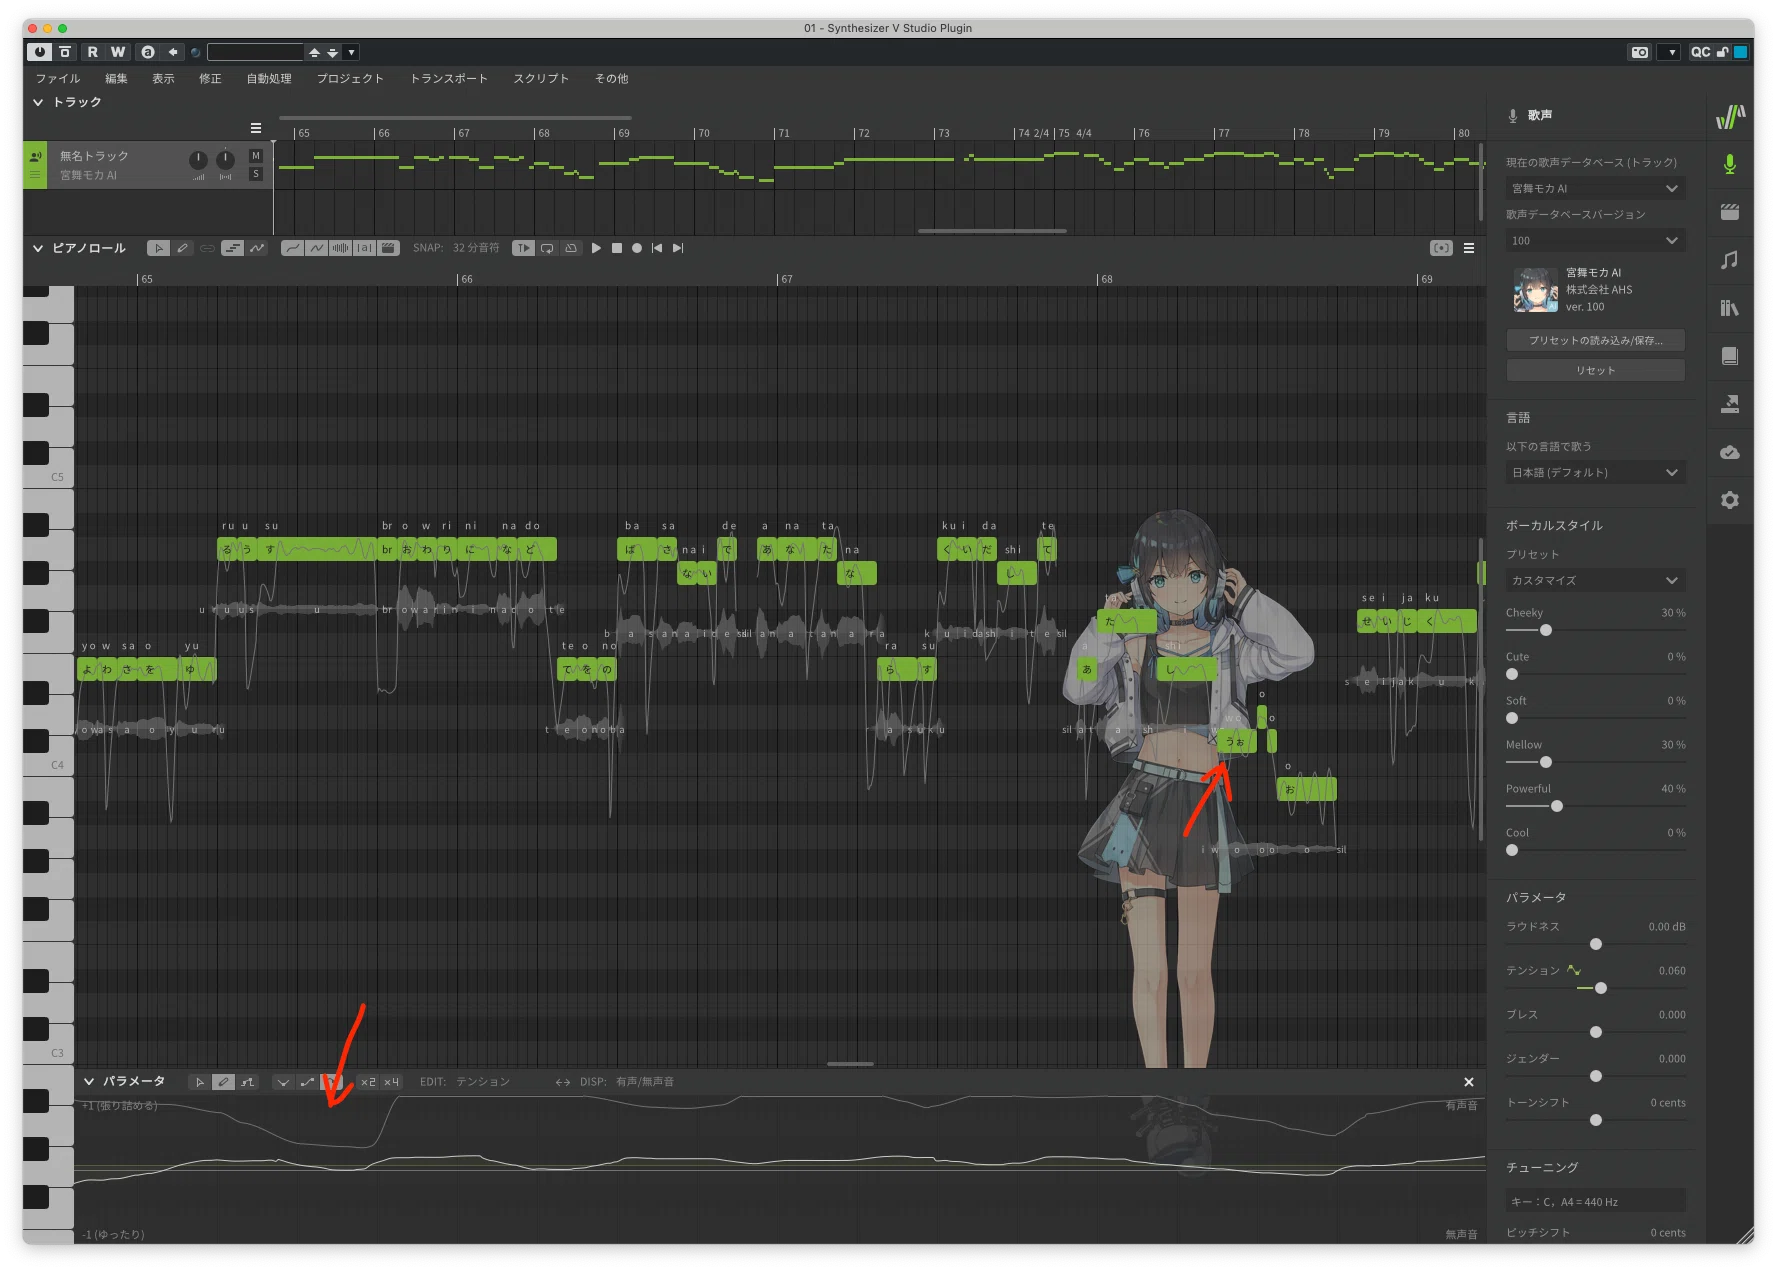Open the settings gear in right sidebar

point(1729,500)
